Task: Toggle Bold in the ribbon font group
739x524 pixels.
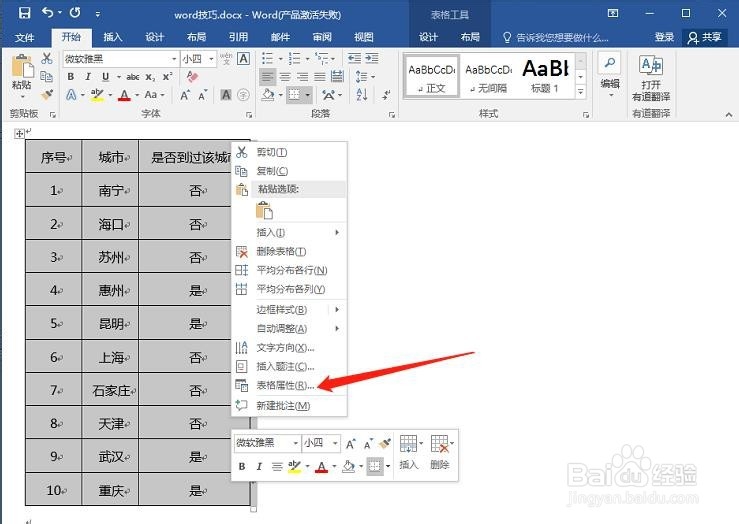Action: pos(71,77)
